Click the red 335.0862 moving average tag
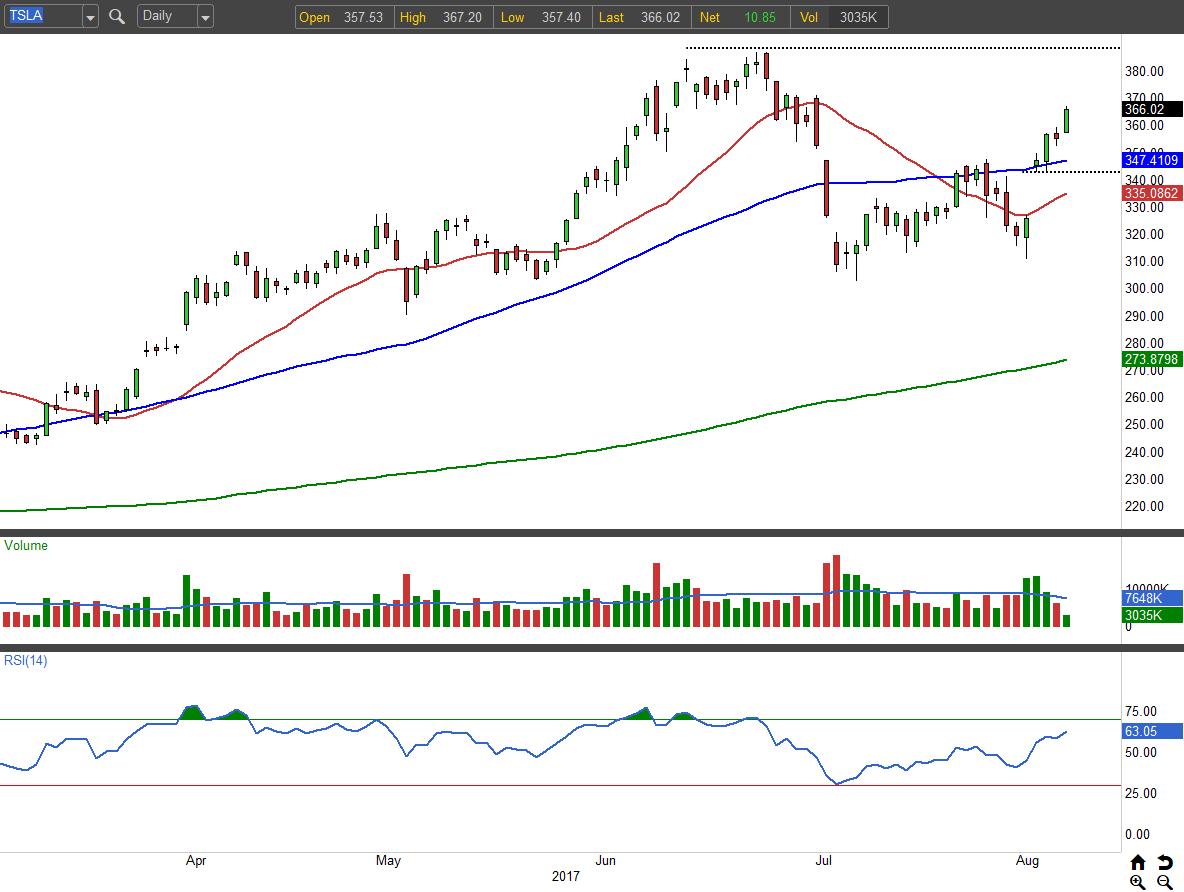Screen dimensions: 1184x892 click(x=1152, y=193)
